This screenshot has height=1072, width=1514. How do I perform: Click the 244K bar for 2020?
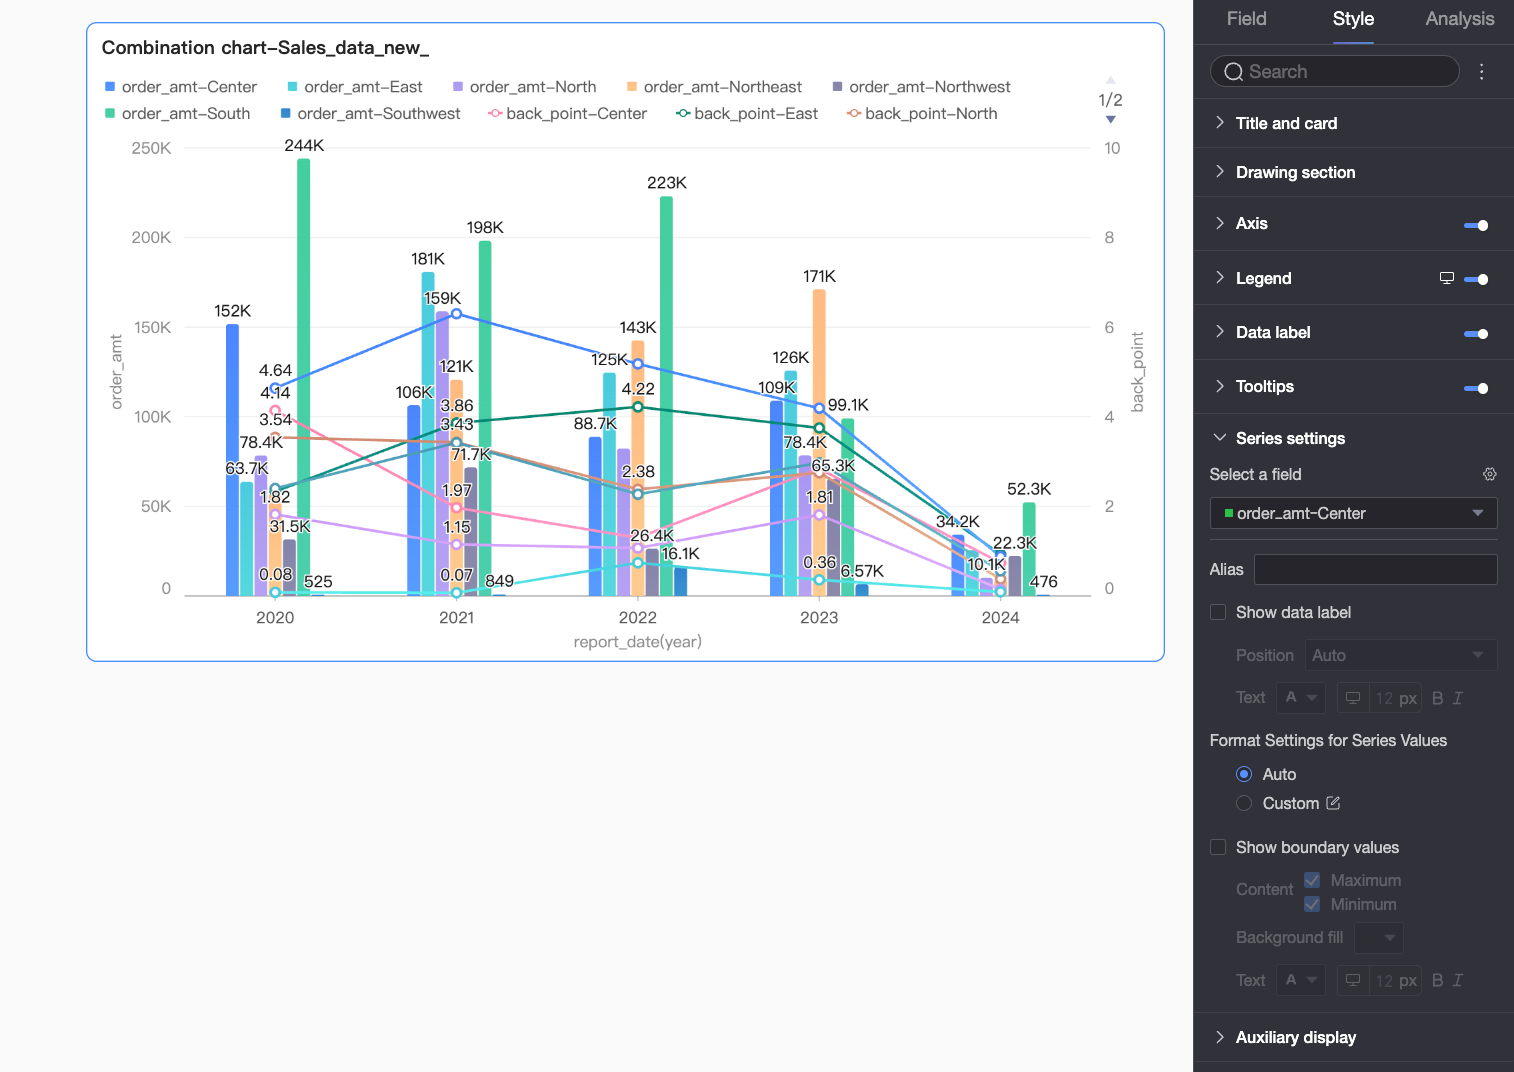[304, 377]
